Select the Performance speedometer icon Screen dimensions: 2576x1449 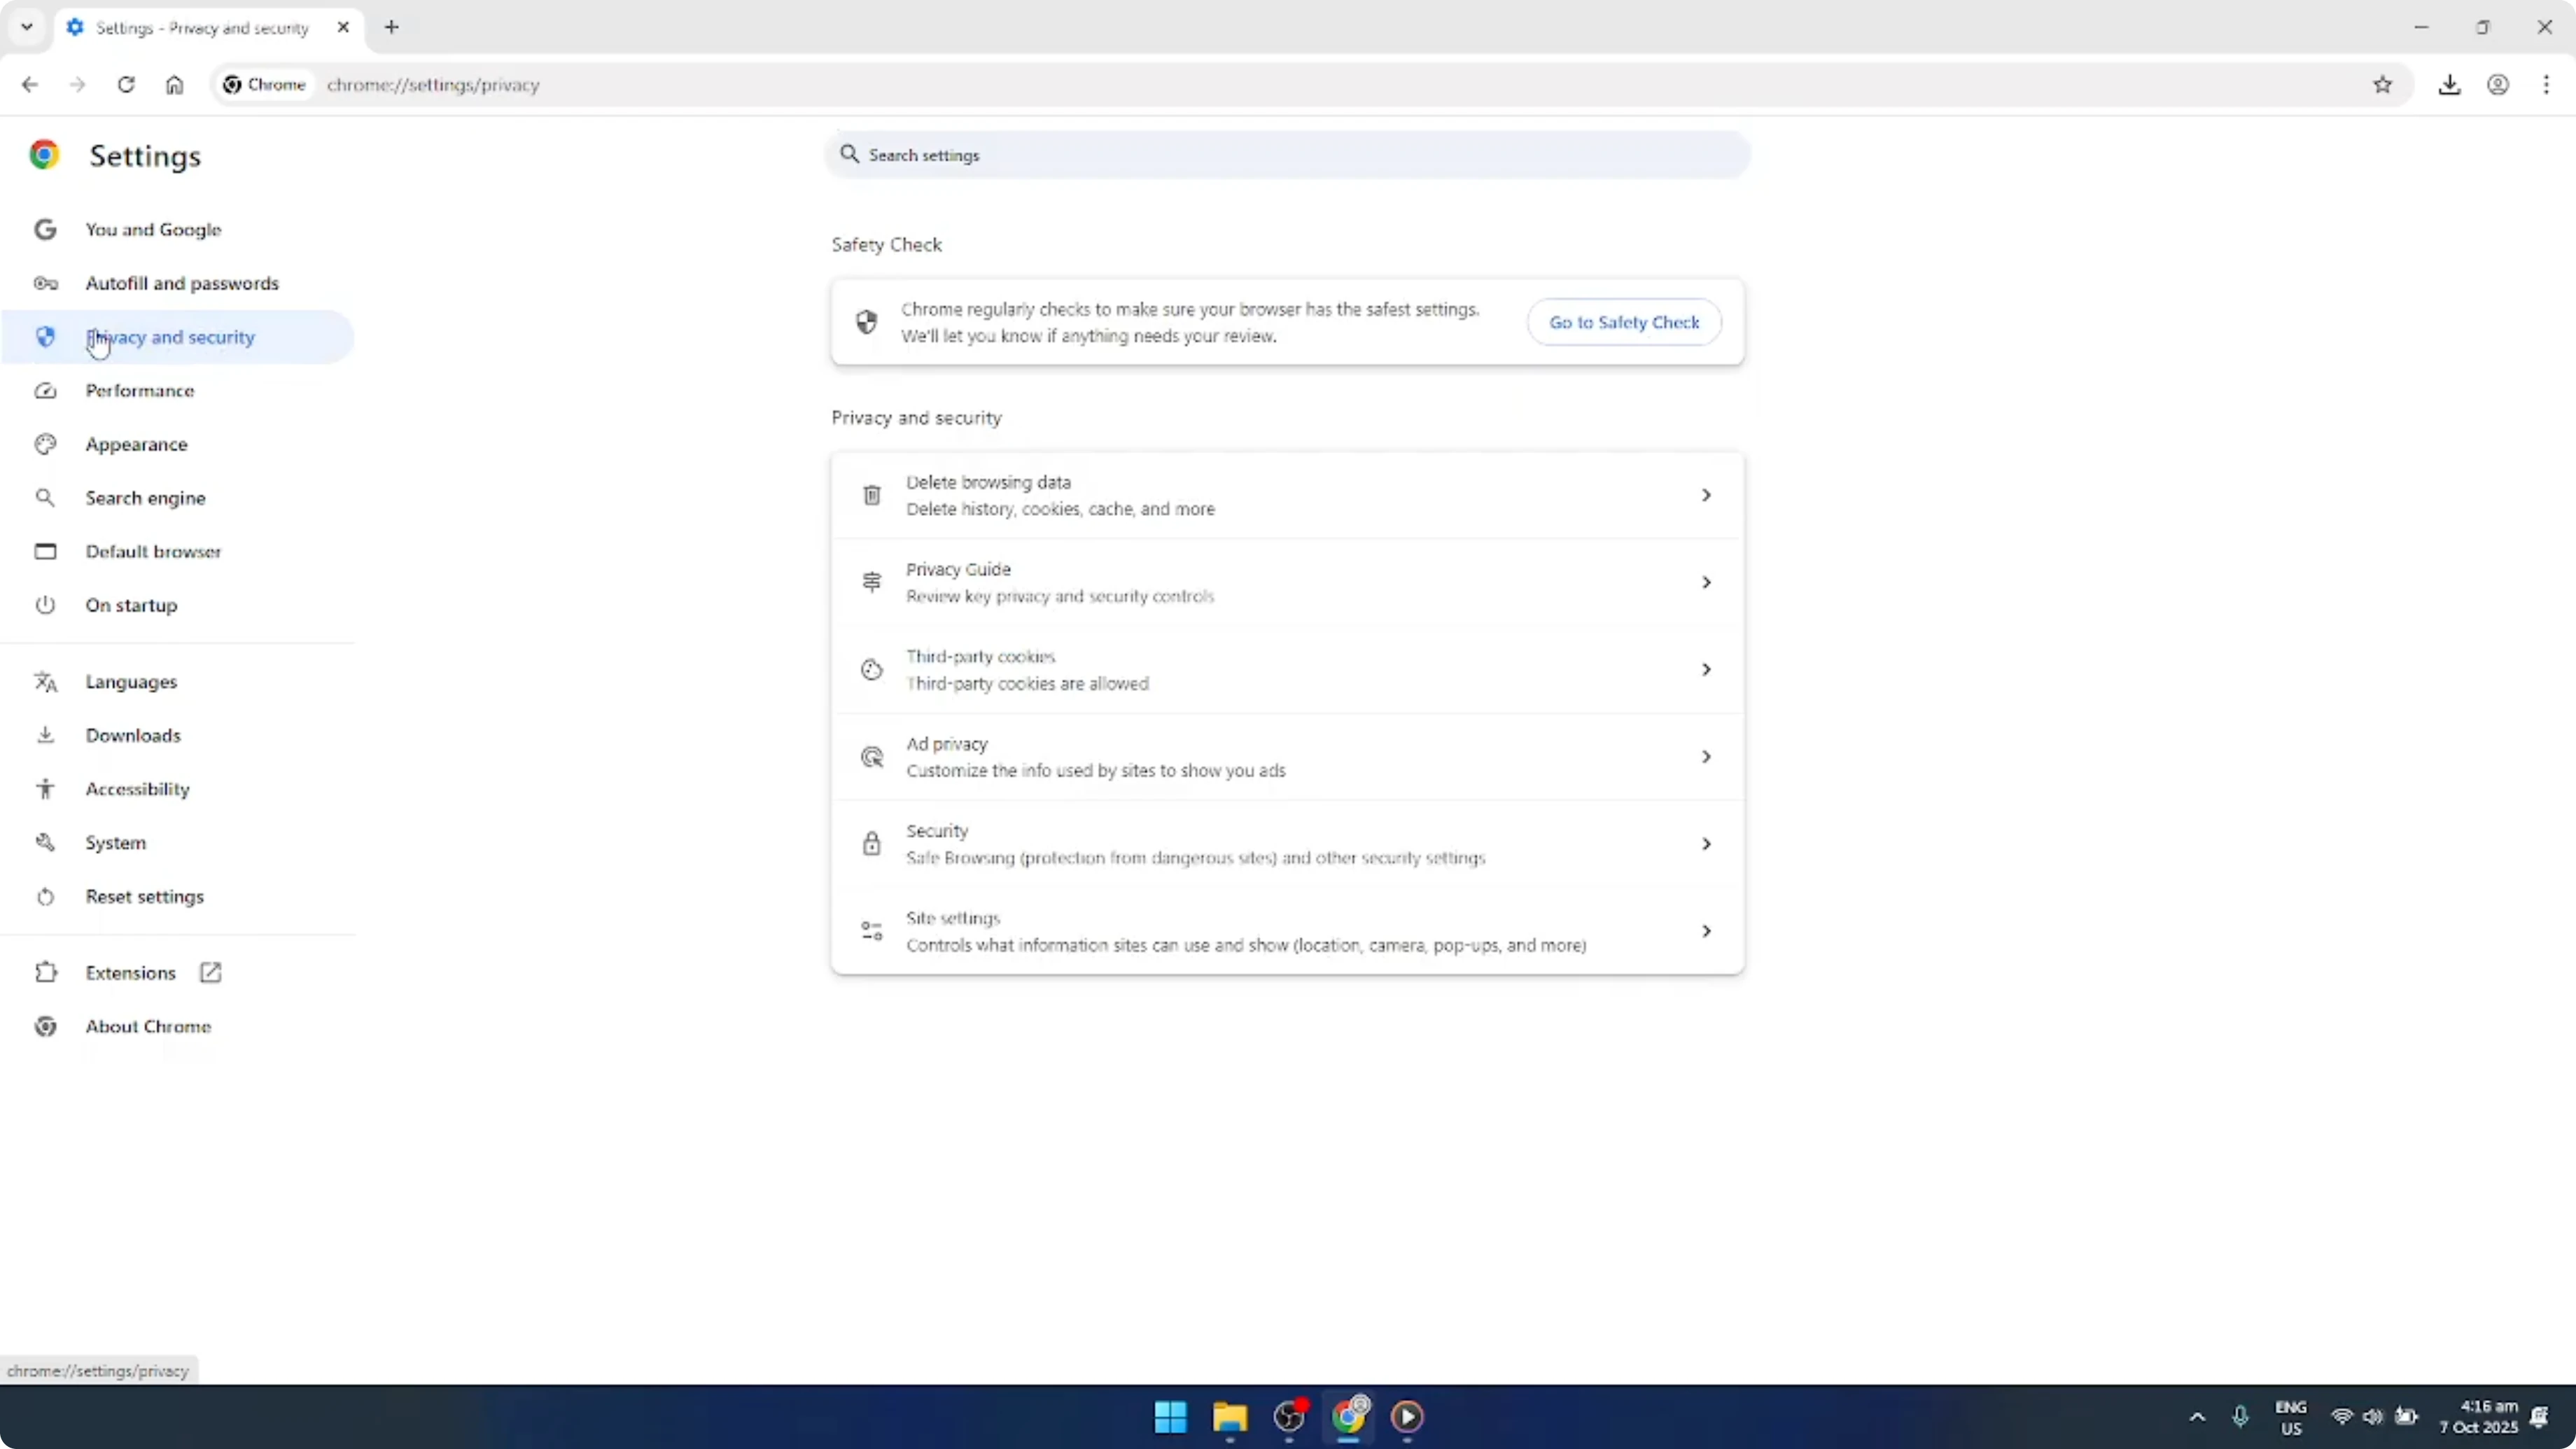click(x=45, y=391)
